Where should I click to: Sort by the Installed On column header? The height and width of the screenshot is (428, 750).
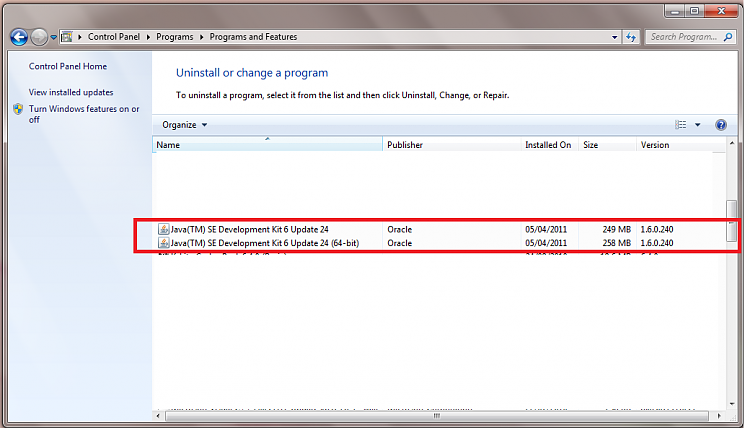pyautogui.click(x=550, y=144)
